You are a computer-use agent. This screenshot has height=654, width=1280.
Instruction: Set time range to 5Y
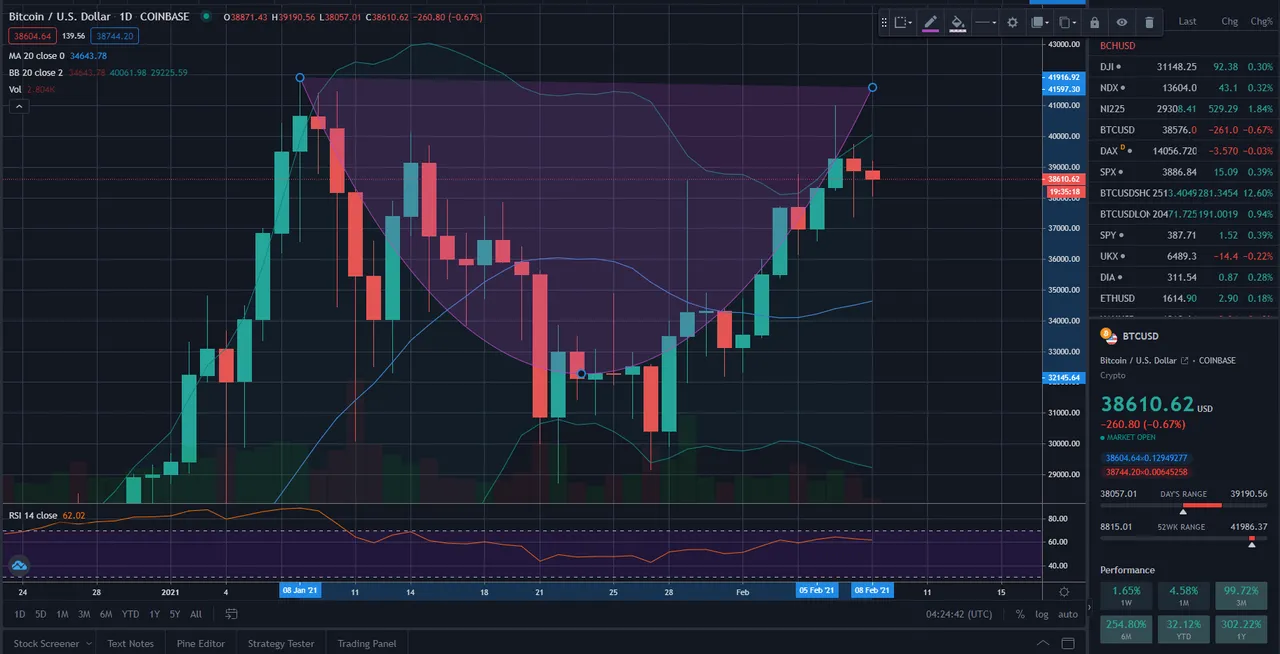point(175,614)
